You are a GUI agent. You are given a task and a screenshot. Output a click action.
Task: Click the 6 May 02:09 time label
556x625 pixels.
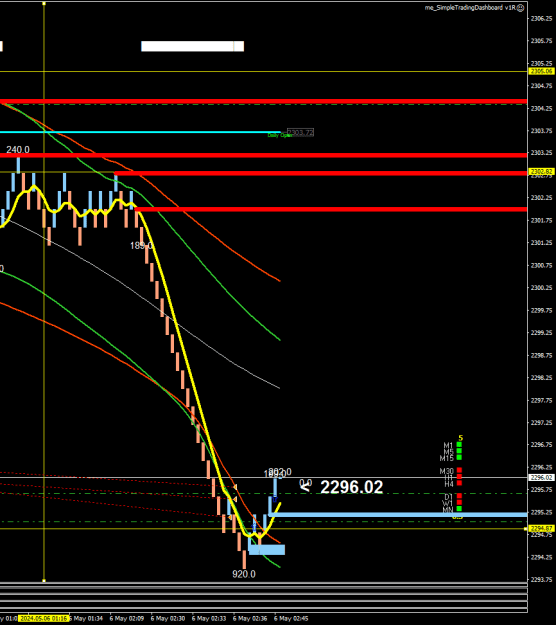coord(127,618)
